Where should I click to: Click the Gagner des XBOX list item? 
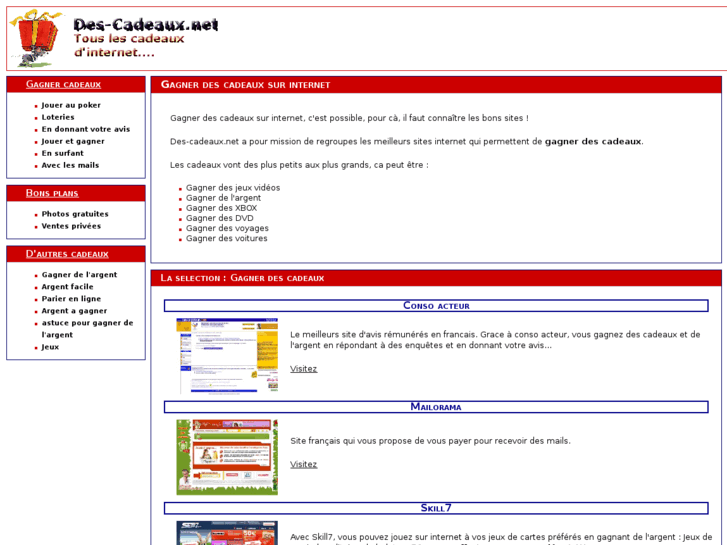click(221, 208)
